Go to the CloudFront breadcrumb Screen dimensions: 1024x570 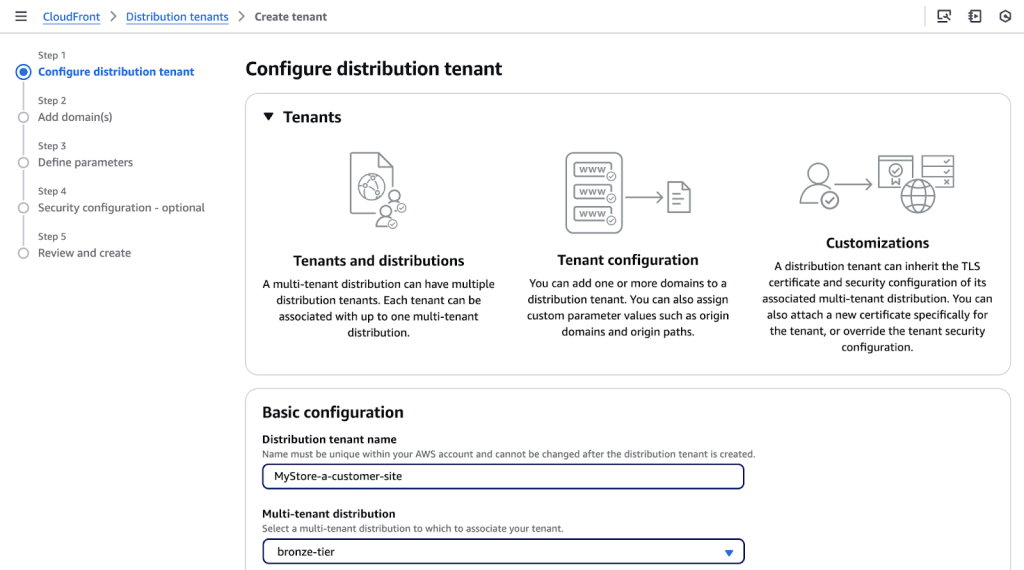71,17
